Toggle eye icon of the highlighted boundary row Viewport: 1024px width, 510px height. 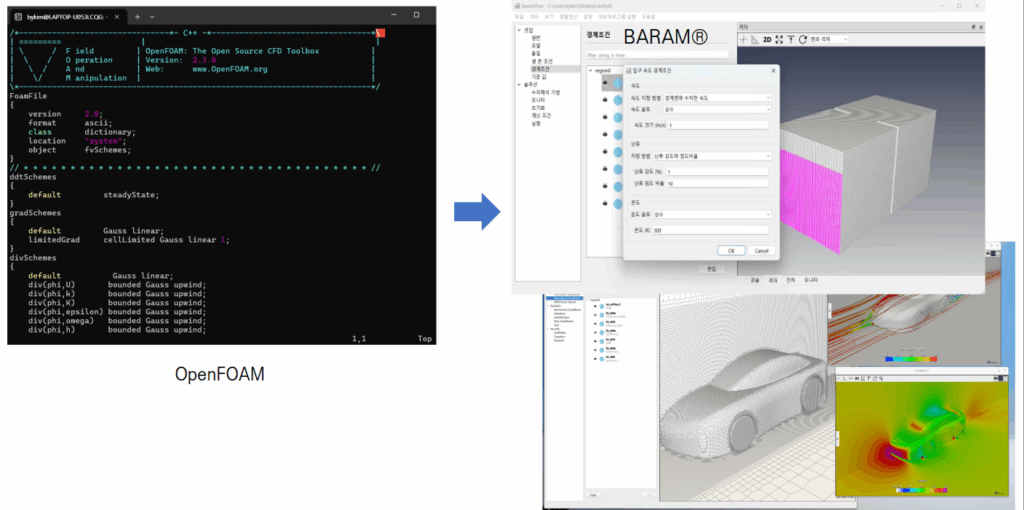[605, 83]
